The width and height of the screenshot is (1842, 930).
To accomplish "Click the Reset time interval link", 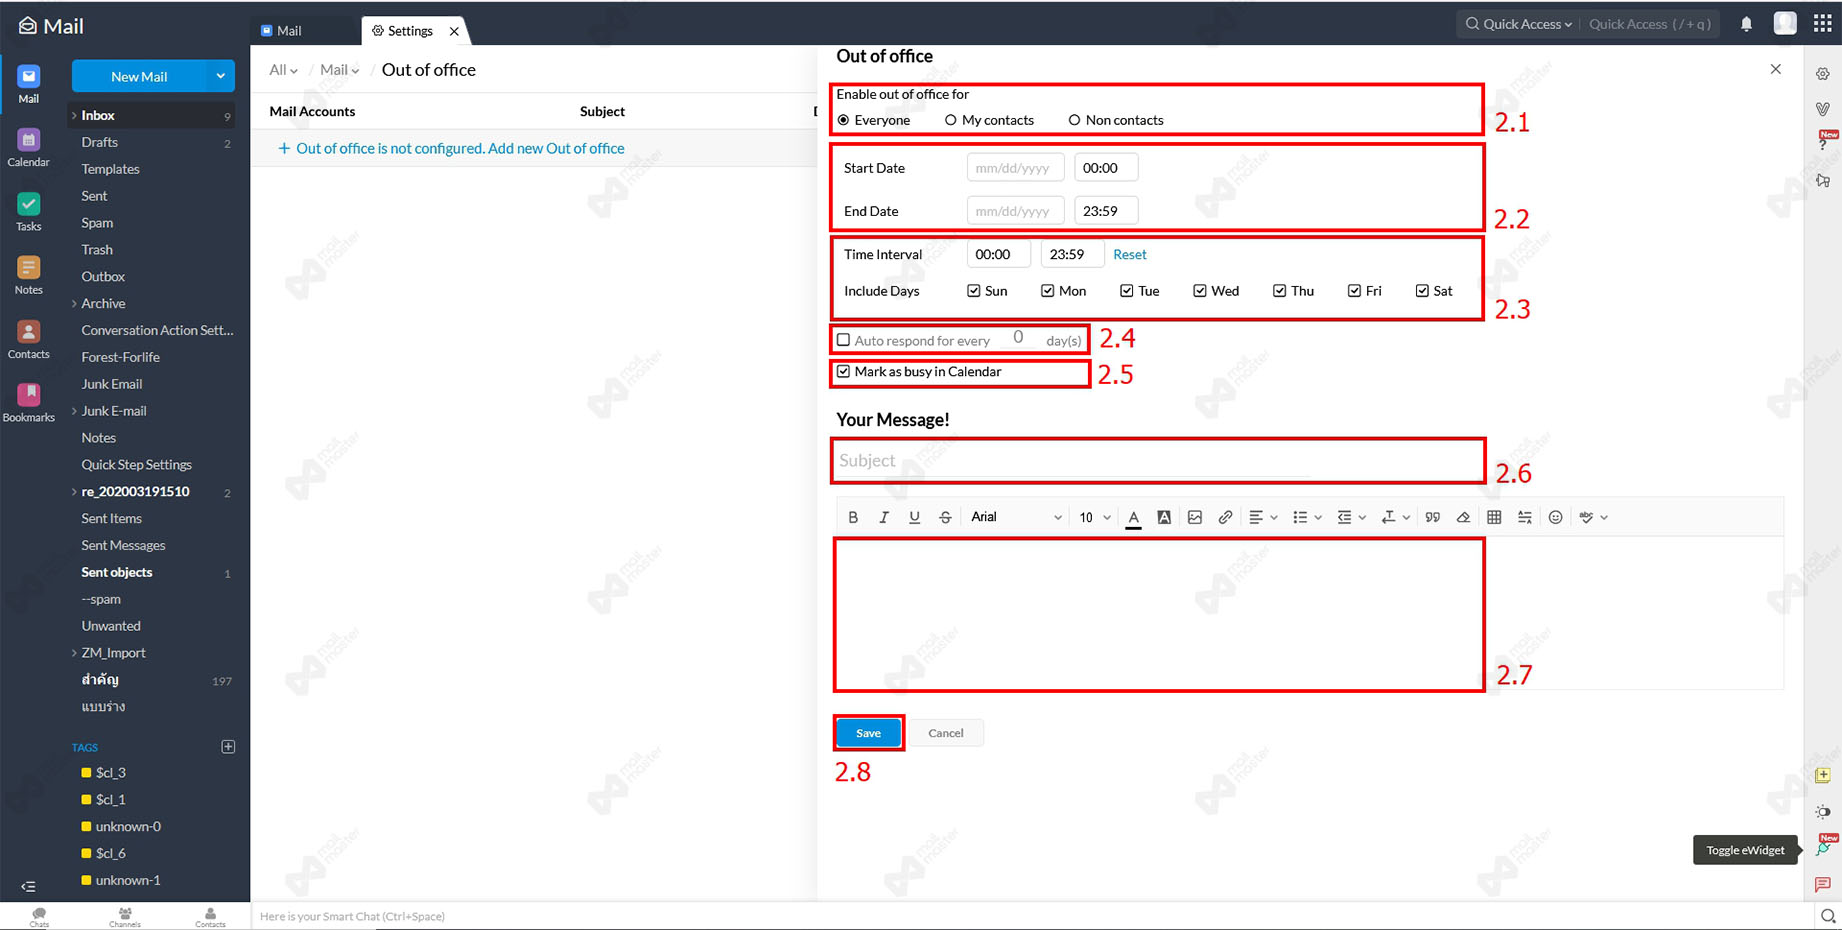I will click(1130, 254).
